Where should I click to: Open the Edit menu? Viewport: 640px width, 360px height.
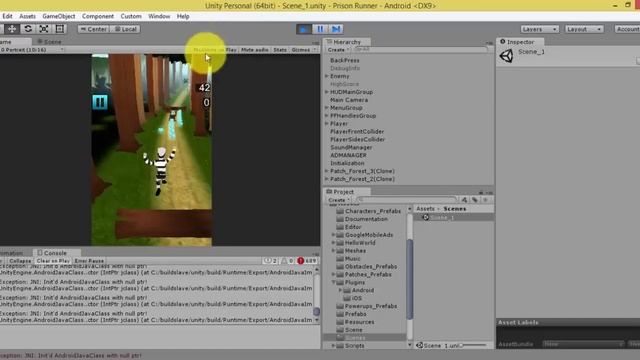(x=7, y=16)
